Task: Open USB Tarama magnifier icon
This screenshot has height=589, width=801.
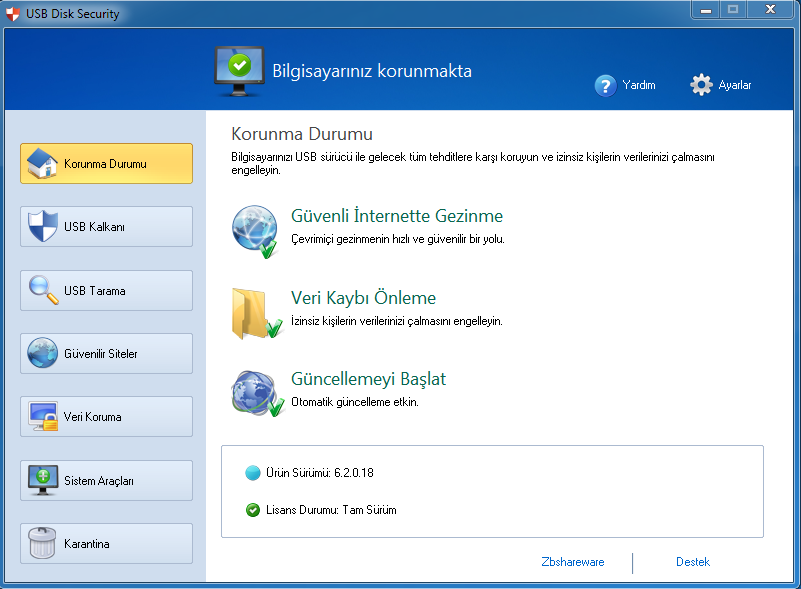Action: tap(43, 290)
